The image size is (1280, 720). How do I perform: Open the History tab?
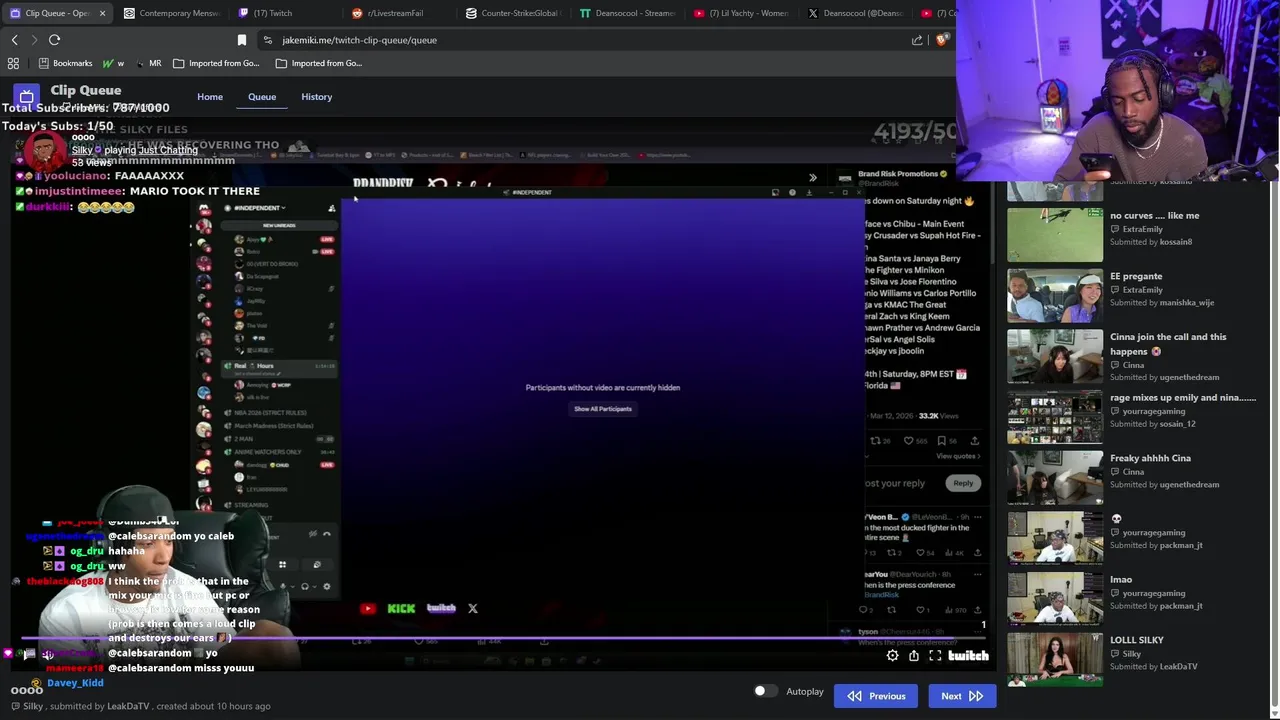317,97
